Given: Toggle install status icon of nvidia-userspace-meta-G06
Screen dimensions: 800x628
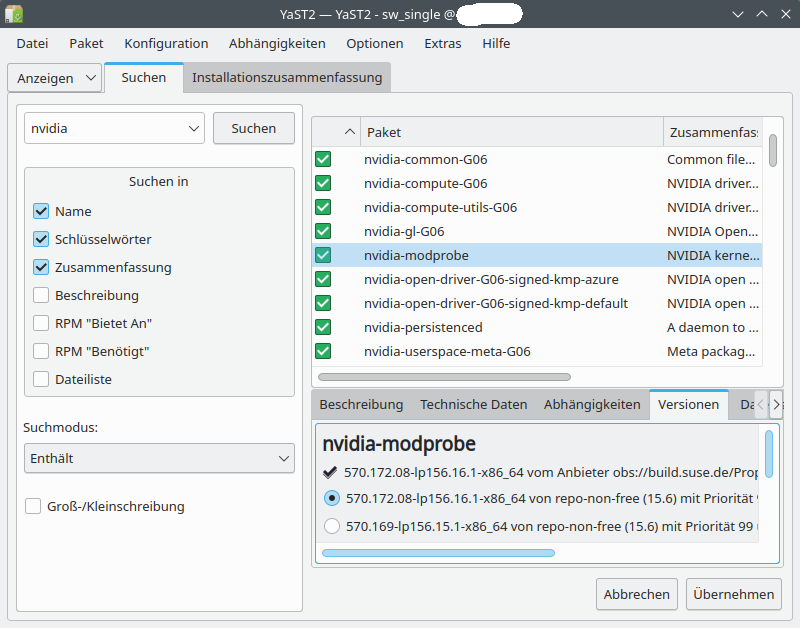Looking at the screenshot, I should [x=323, y=351].
